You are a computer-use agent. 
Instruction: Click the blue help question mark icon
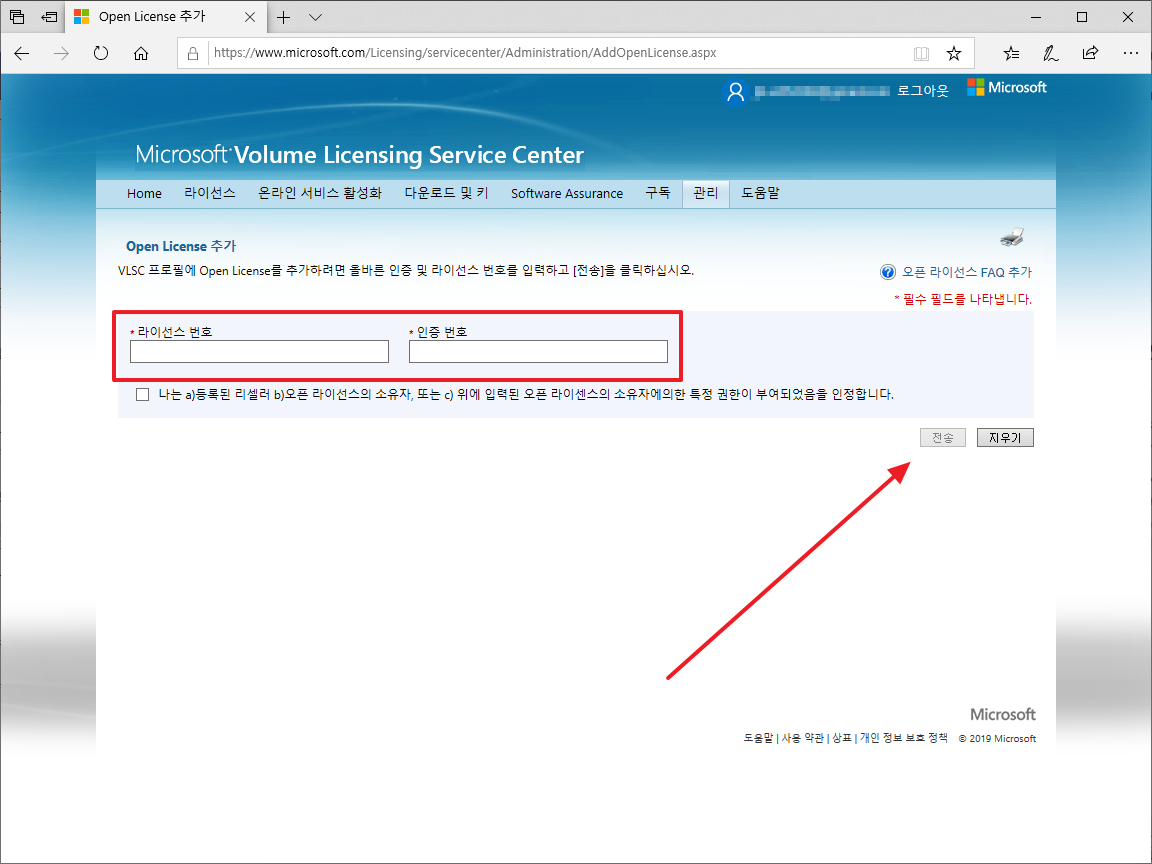click(x=888, y=273)
